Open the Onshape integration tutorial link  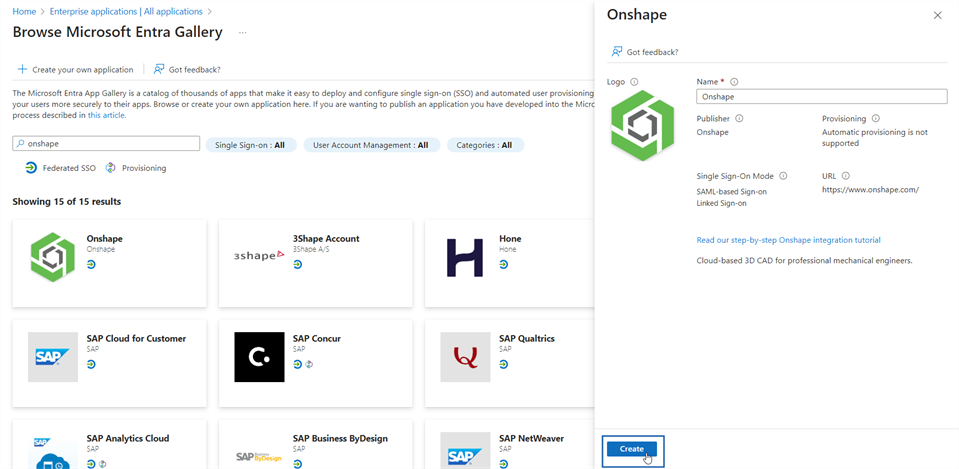788,240
